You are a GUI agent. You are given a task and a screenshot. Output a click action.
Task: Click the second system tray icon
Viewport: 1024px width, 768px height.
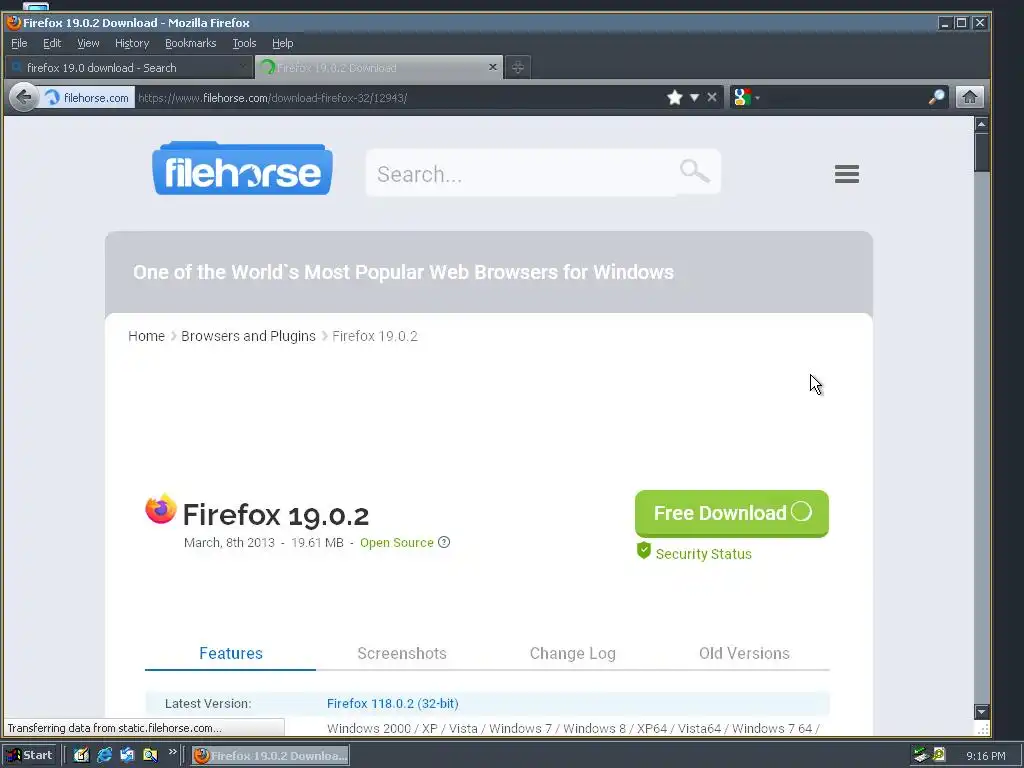tap(939, 755)
